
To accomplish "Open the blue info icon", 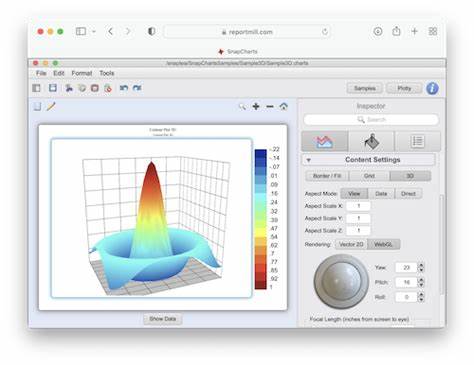I will 432,88.
